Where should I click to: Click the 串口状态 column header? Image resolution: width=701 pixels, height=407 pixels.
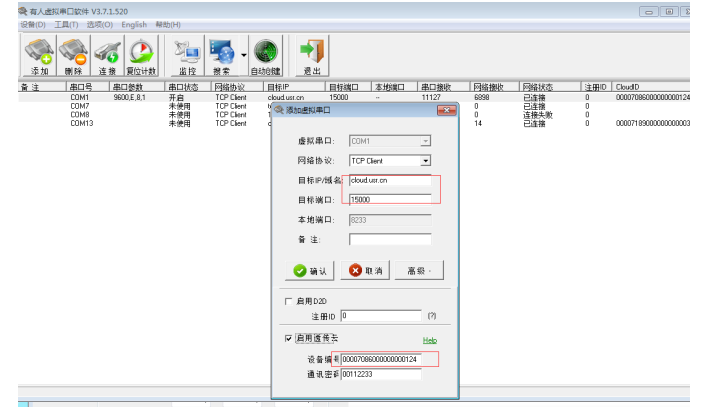(x=188, y=87)
